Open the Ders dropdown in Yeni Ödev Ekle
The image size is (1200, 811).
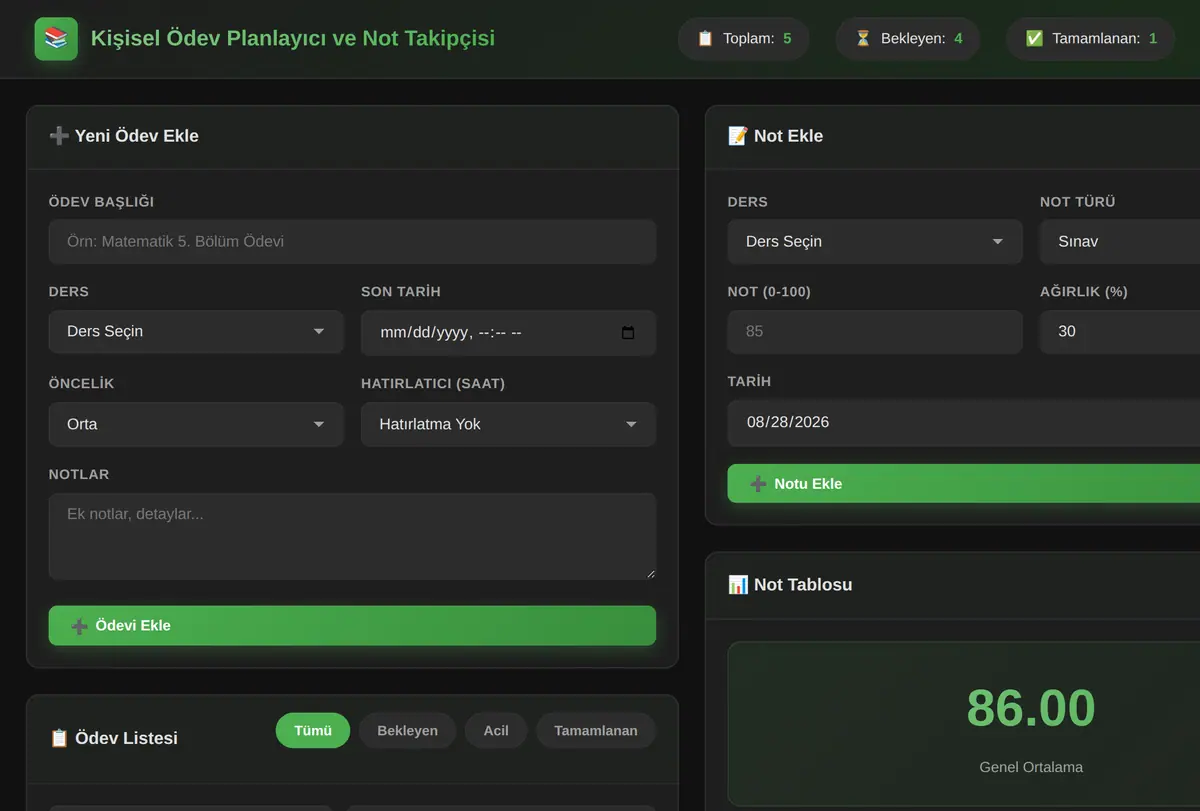coord(196,332)
